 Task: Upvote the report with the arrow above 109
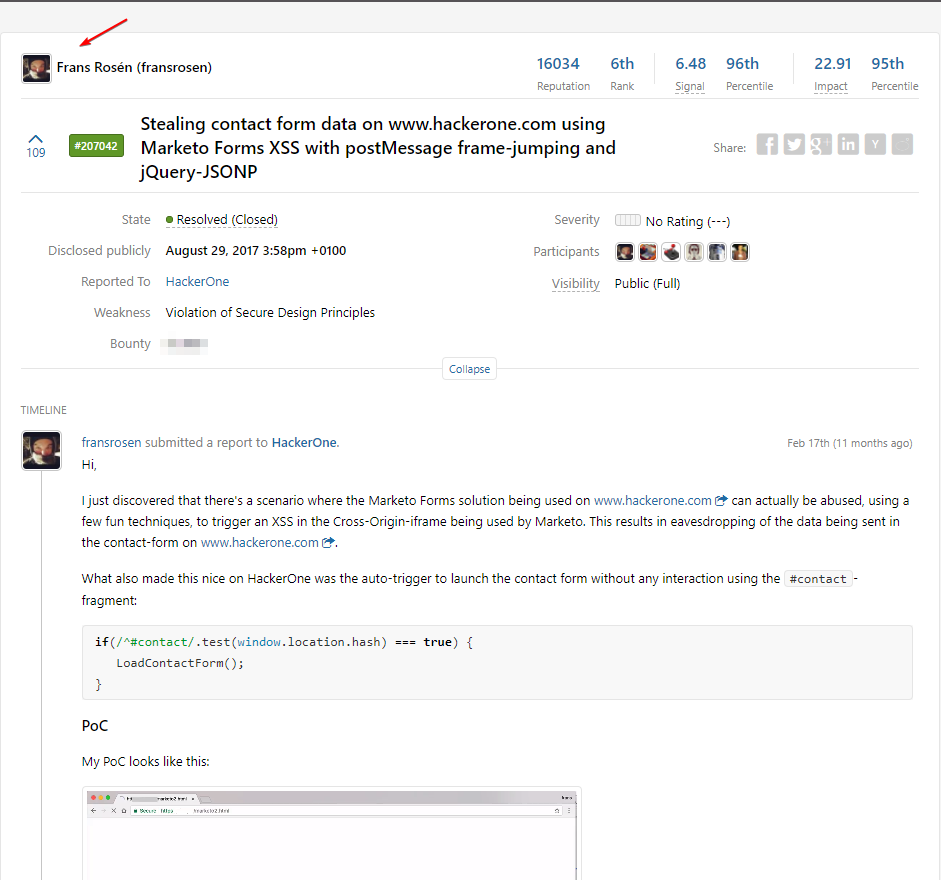pyautogui.click(x=35, y=139)
